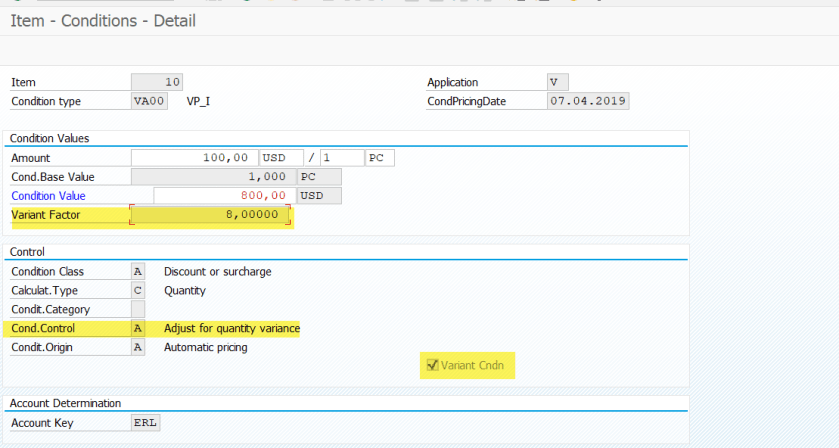Click the Condition type label

click(46, 101)
